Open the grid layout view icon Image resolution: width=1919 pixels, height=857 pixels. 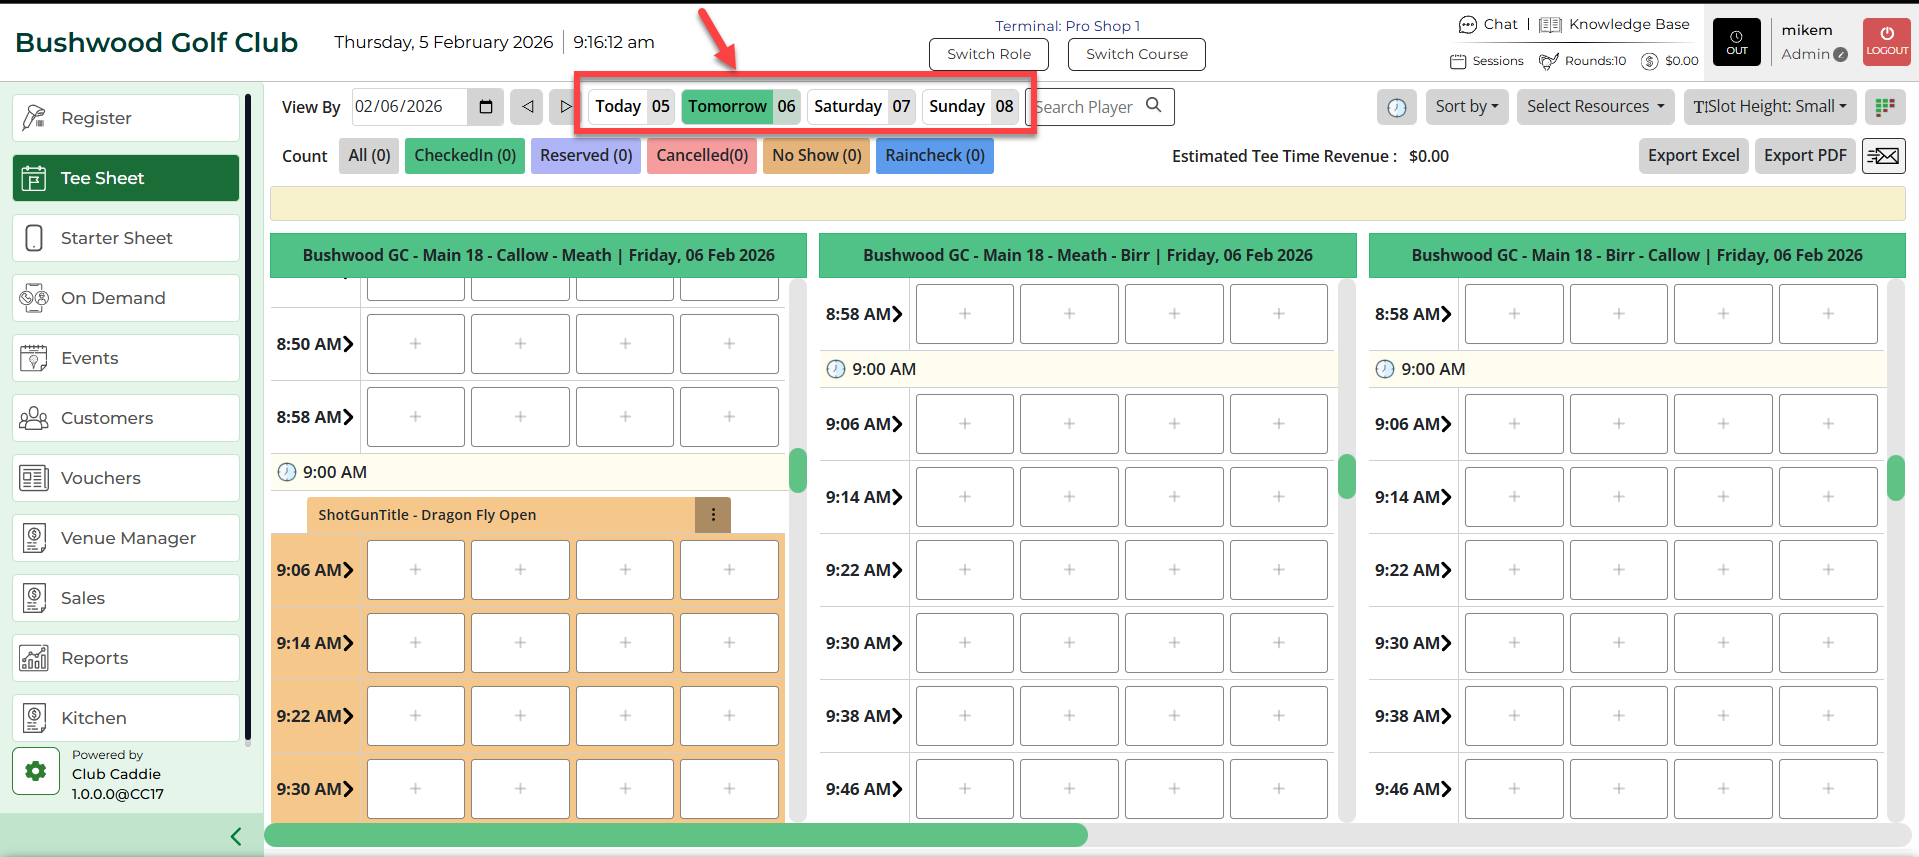tap(1885, 107)
